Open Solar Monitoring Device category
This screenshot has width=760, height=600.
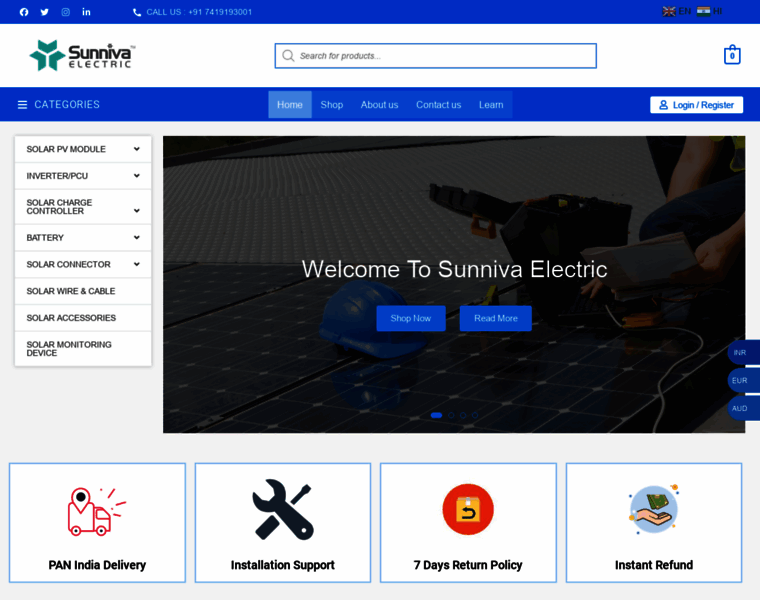coord(83,349)
